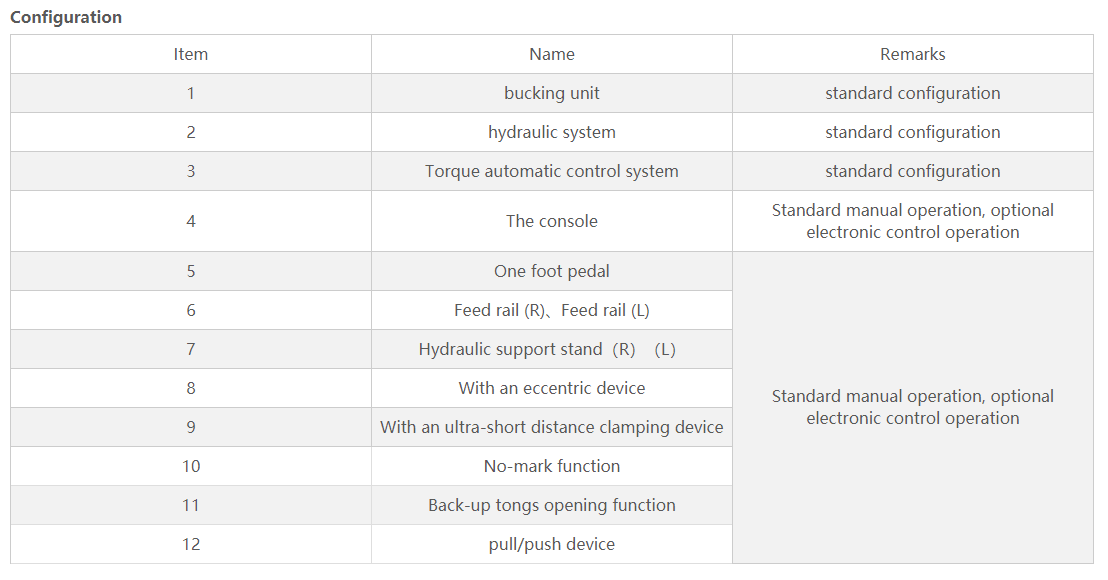Select the Name column header

(x=552, y=54)
